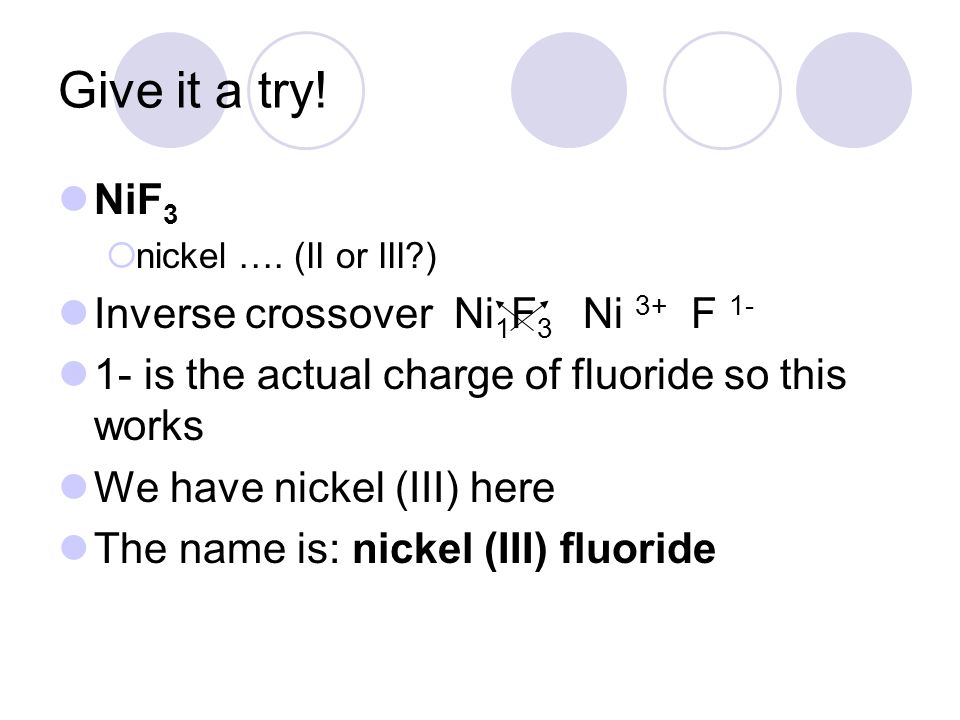Click the outlined circle around 'try!'
The width and height of the screenshot is (960, 720).
coord(306,90)
